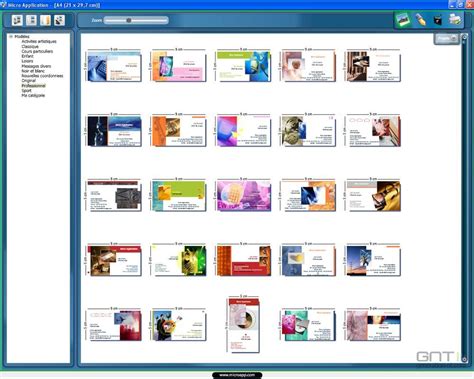The height and width of the screenshot is (379, 474).
Task: Select the Loisirs category
Action: [x=27, y=61]
